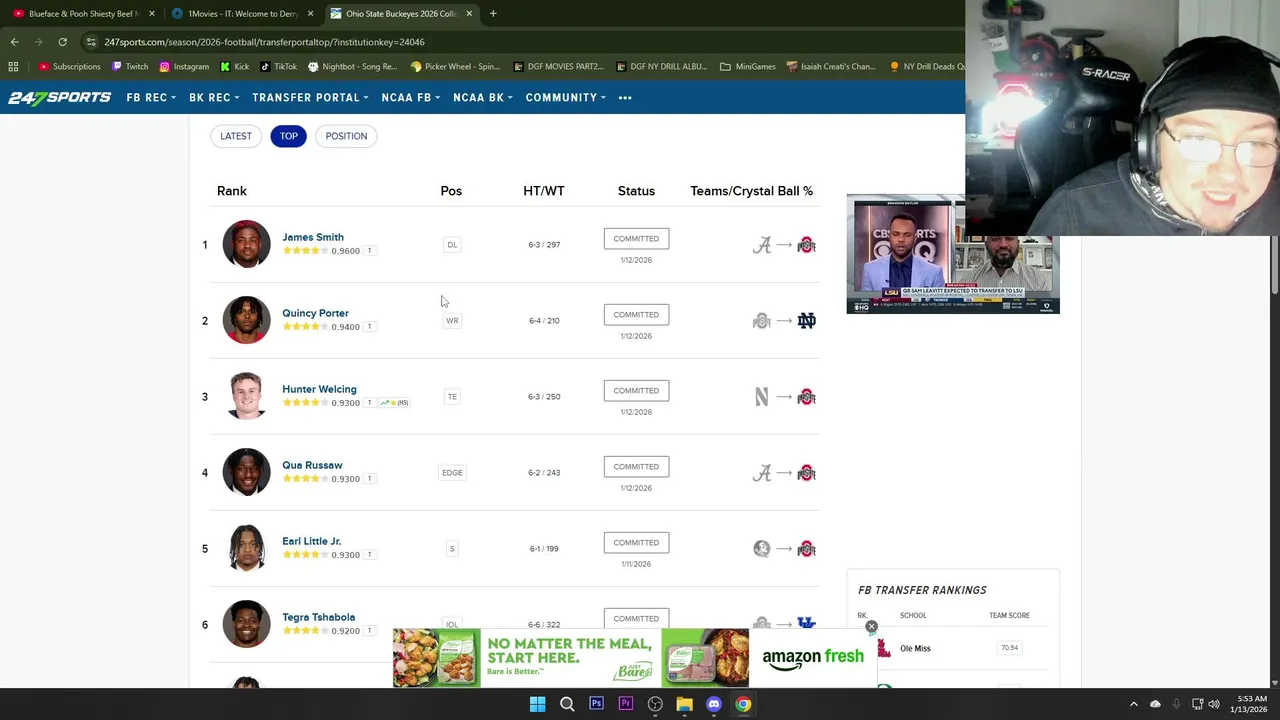Reload the page with refresh icon

(62, 42)
